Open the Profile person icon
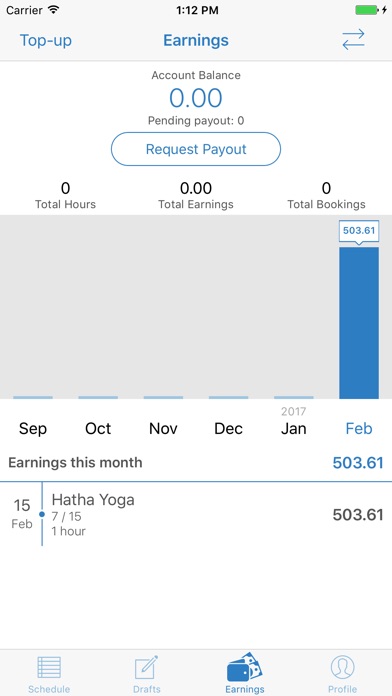The width and height of the screenshot is (392, 696). 342,668
